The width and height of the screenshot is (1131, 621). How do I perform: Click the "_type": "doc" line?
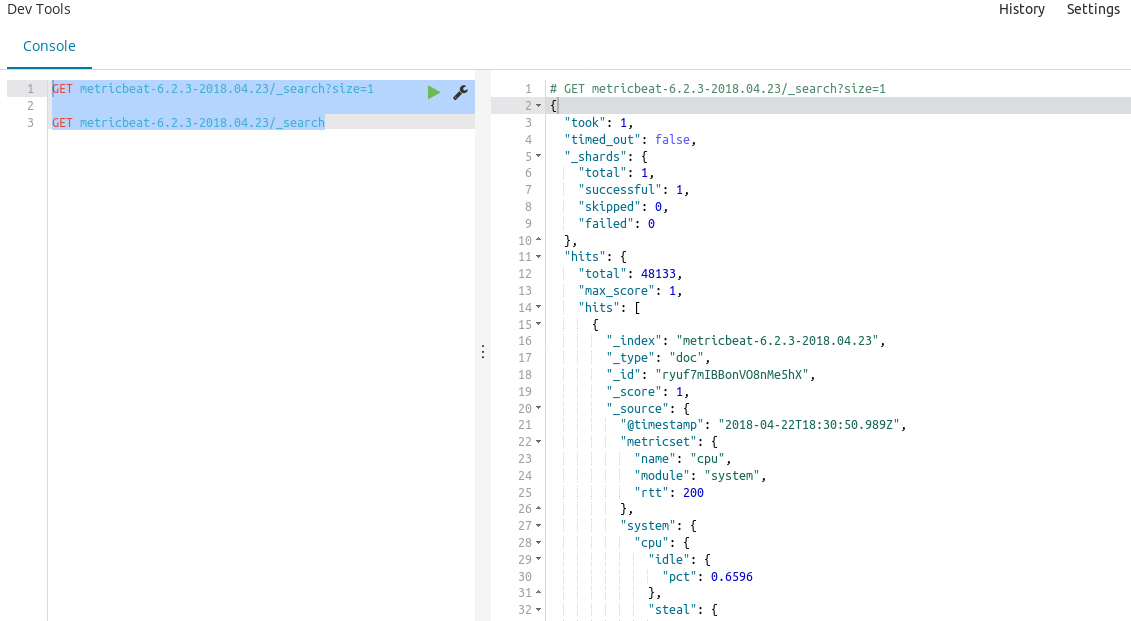(659, 358)
